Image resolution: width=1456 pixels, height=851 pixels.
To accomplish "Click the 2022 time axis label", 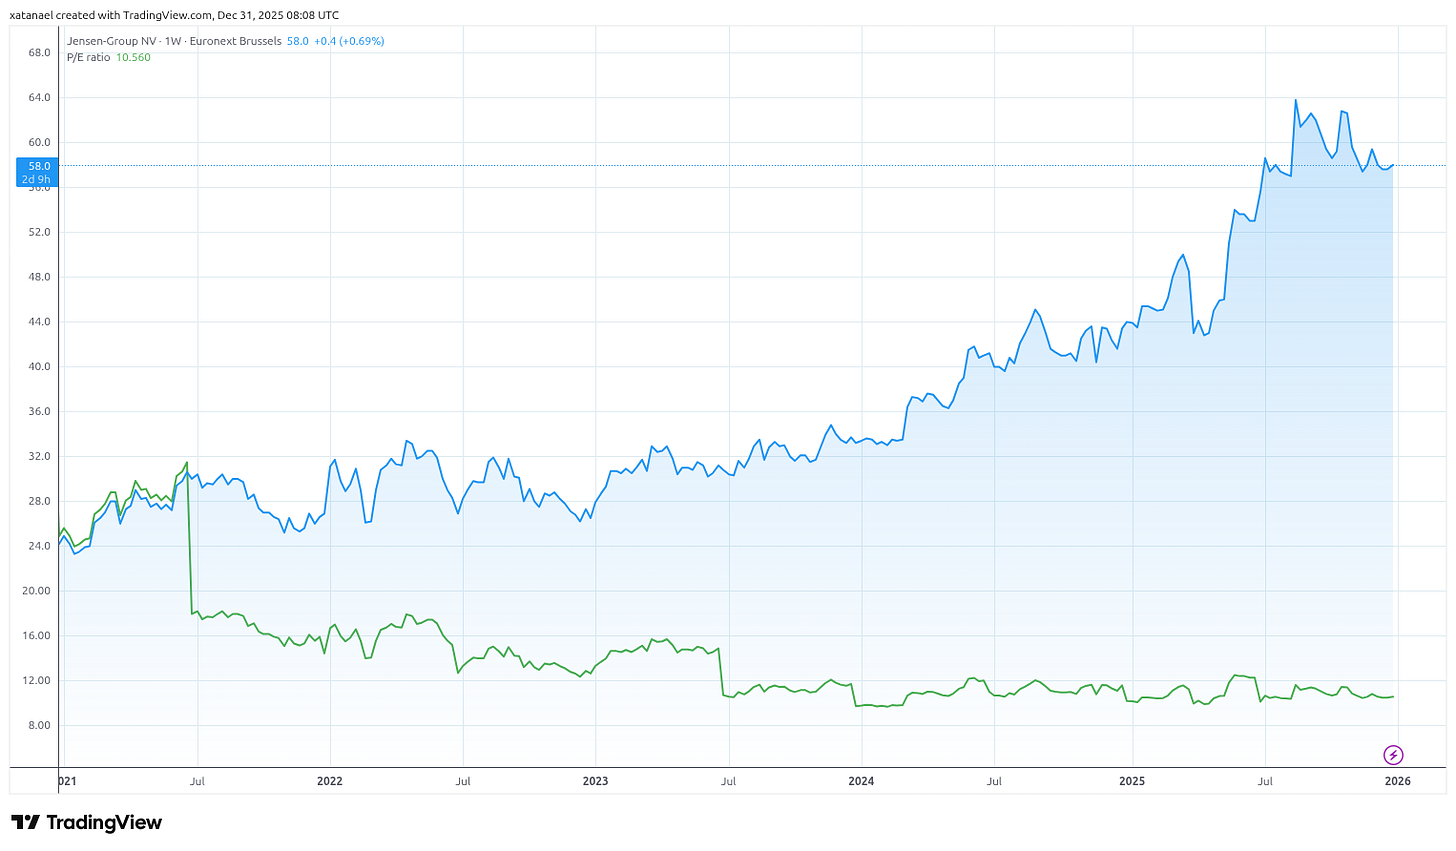I will (x=329, y=781).
